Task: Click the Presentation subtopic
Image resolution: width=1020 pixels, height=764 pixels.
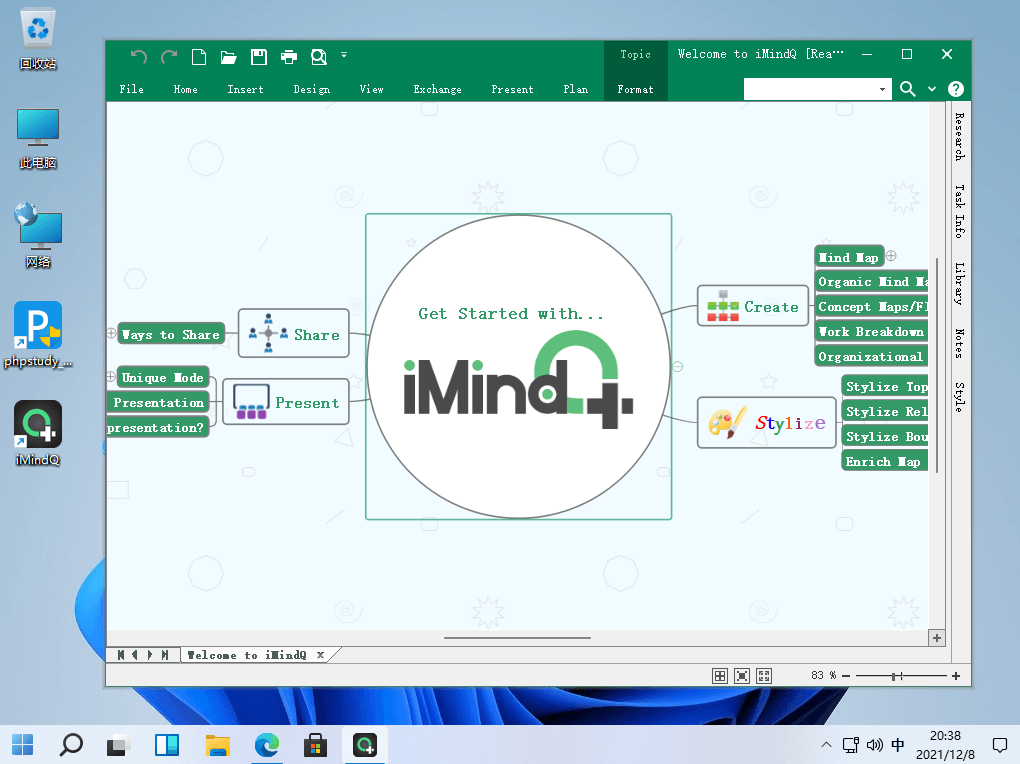Action: pos(158,402)
